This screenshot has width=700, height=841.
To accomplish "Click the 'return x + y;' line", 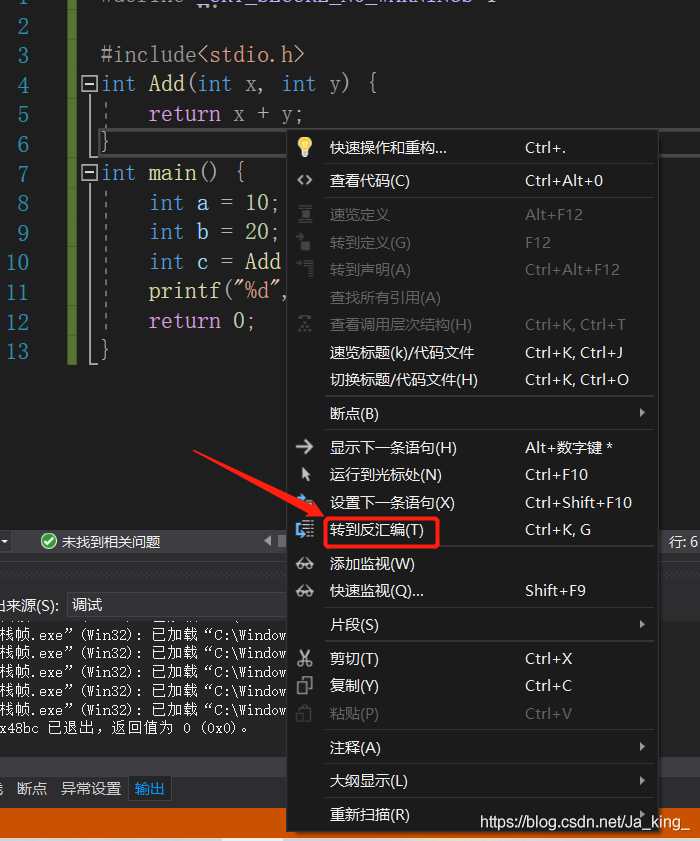I will click(x=225, y=114).
